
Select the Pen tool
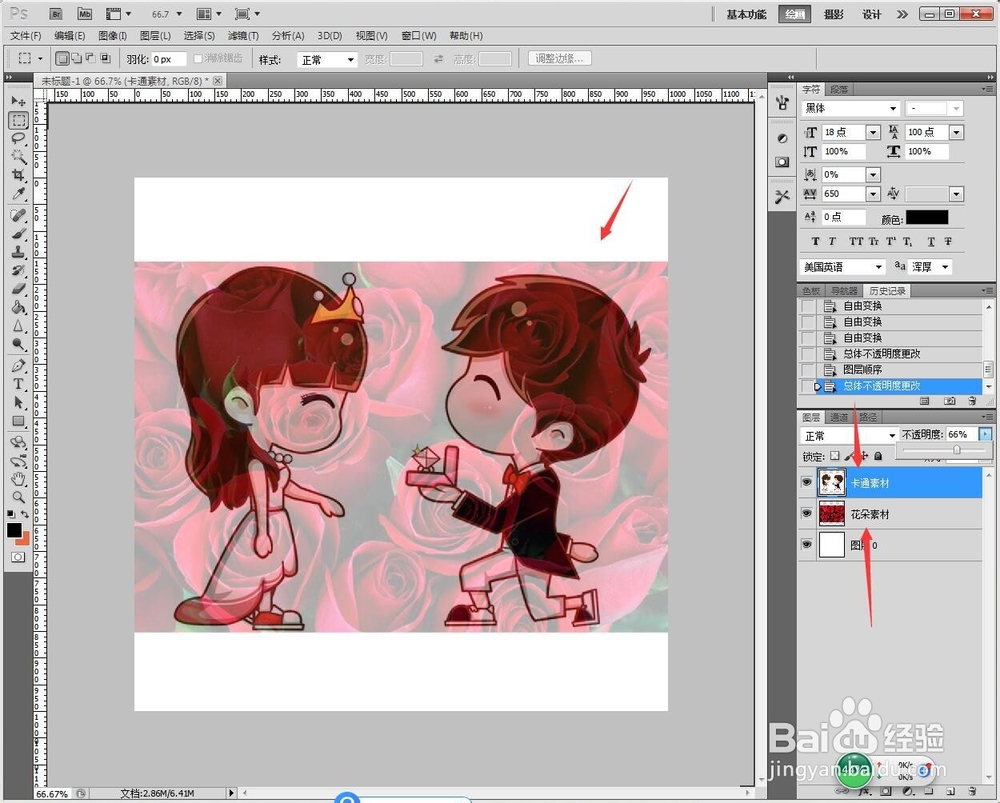(x=18, y=366)
